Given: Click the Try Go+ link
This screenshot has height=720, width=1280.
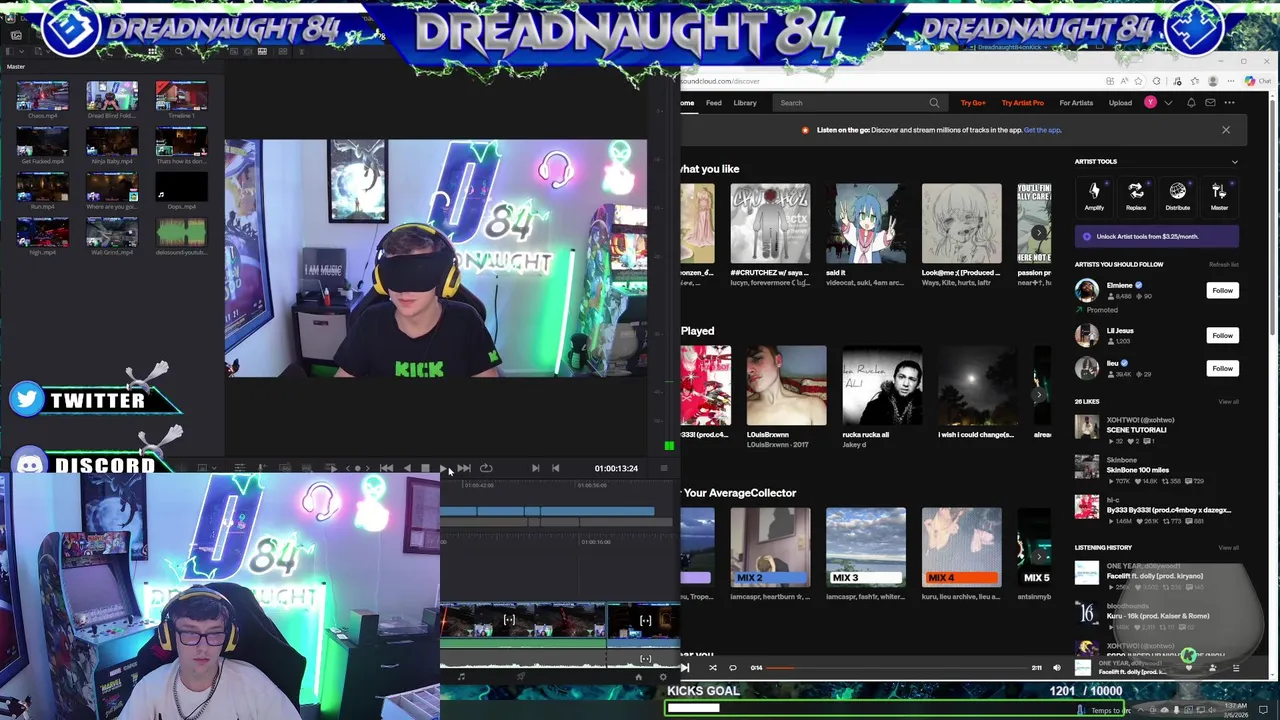Looking at the screenshot, I should [x=973, y=102].
